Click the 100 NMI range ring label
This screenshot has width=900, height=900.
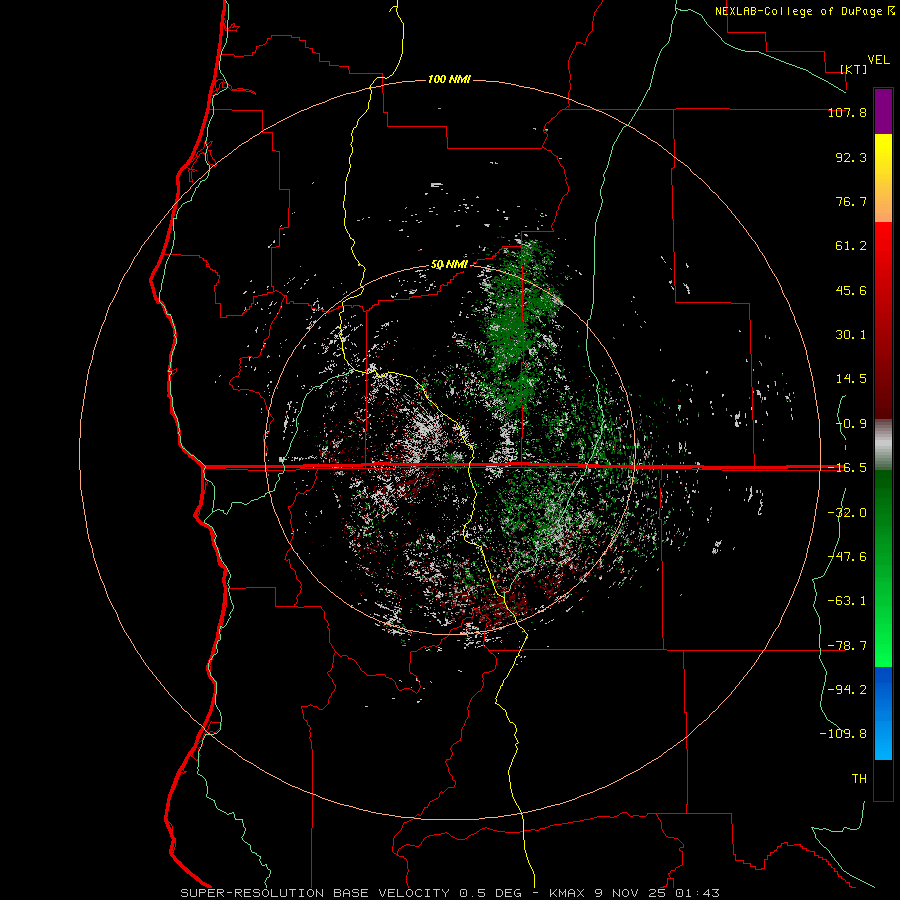coord(449,79)
